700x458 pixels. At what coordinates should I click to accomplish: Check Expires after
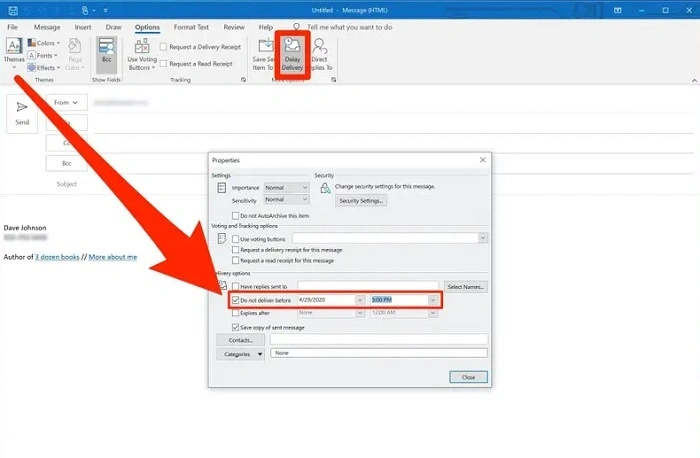pos(235,313)
